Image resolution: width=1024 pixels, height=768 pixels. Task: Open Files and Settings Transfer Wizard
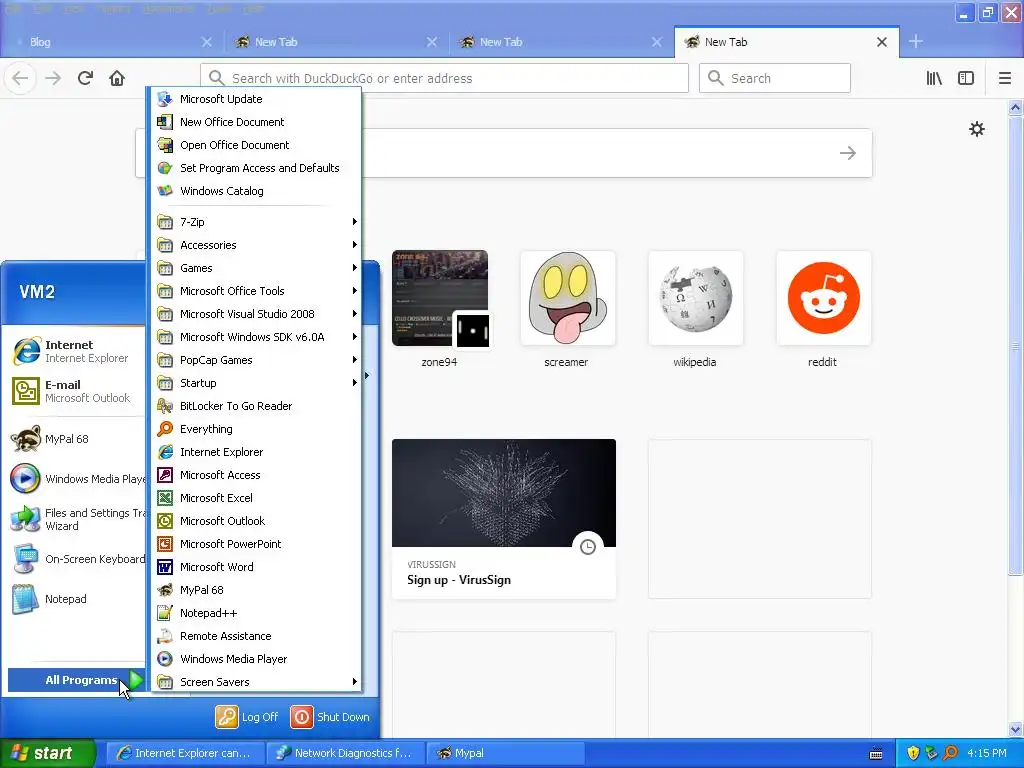point(76,519)
